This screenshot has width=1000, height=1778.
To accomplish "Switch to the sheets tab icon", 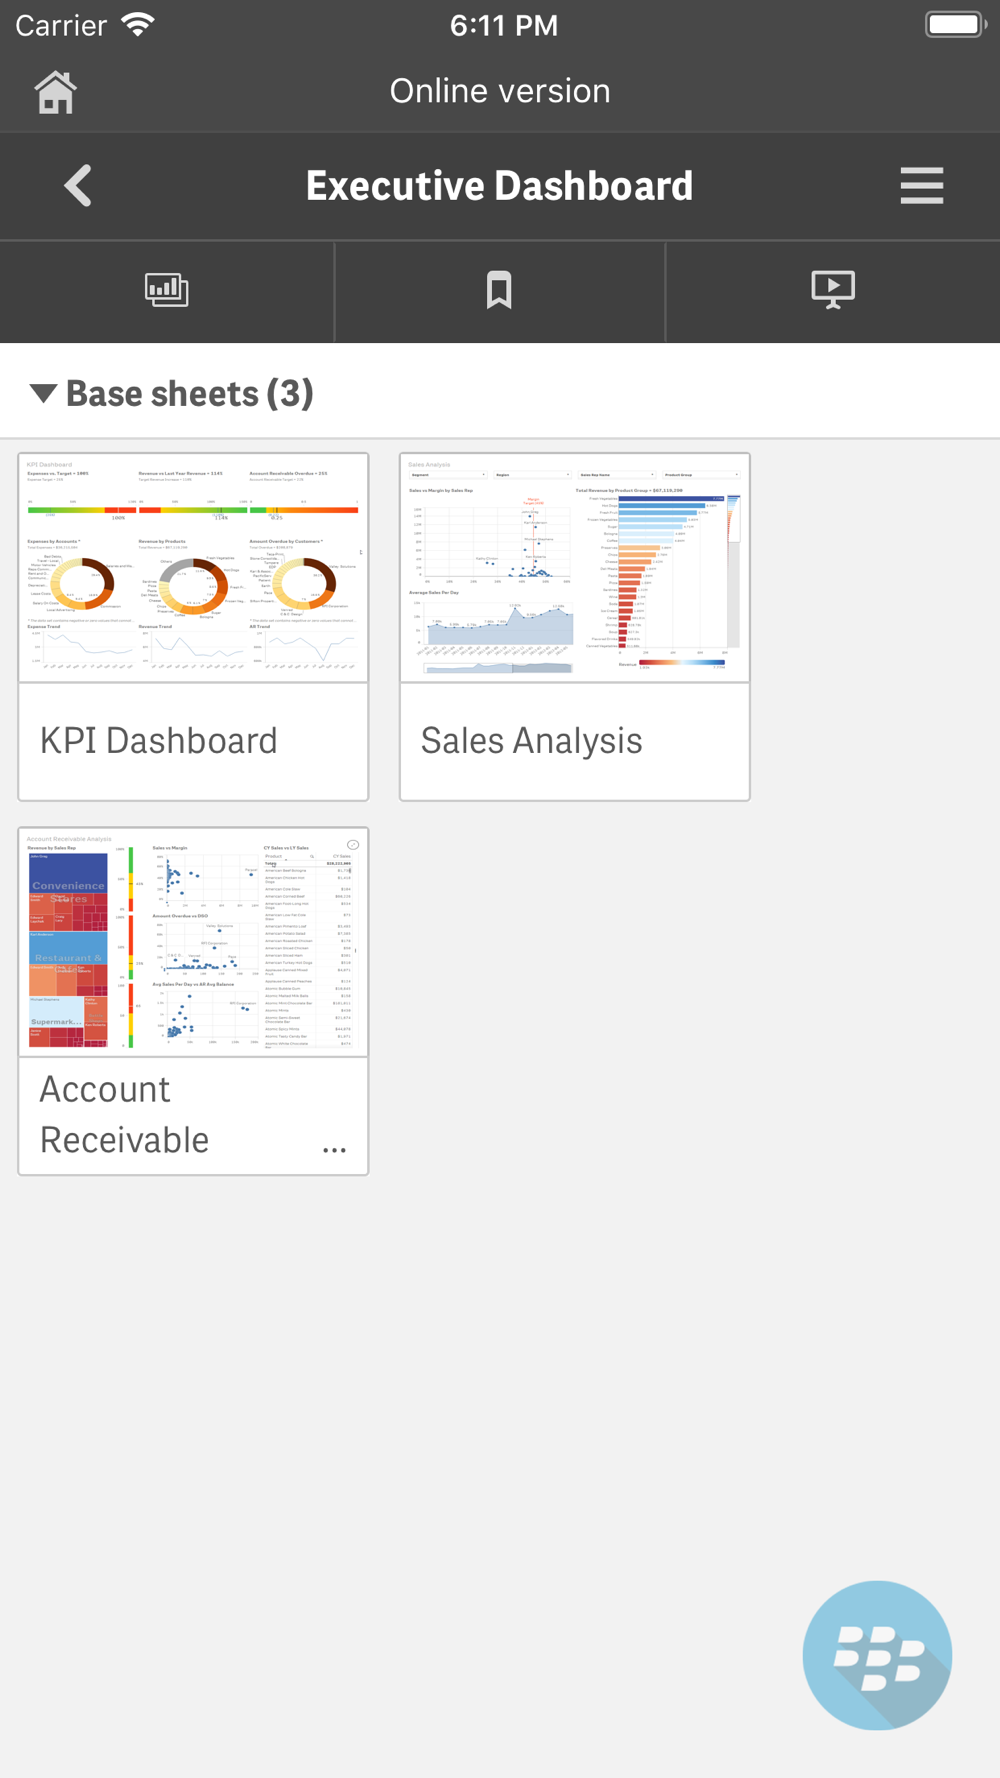I will point(167,290).
